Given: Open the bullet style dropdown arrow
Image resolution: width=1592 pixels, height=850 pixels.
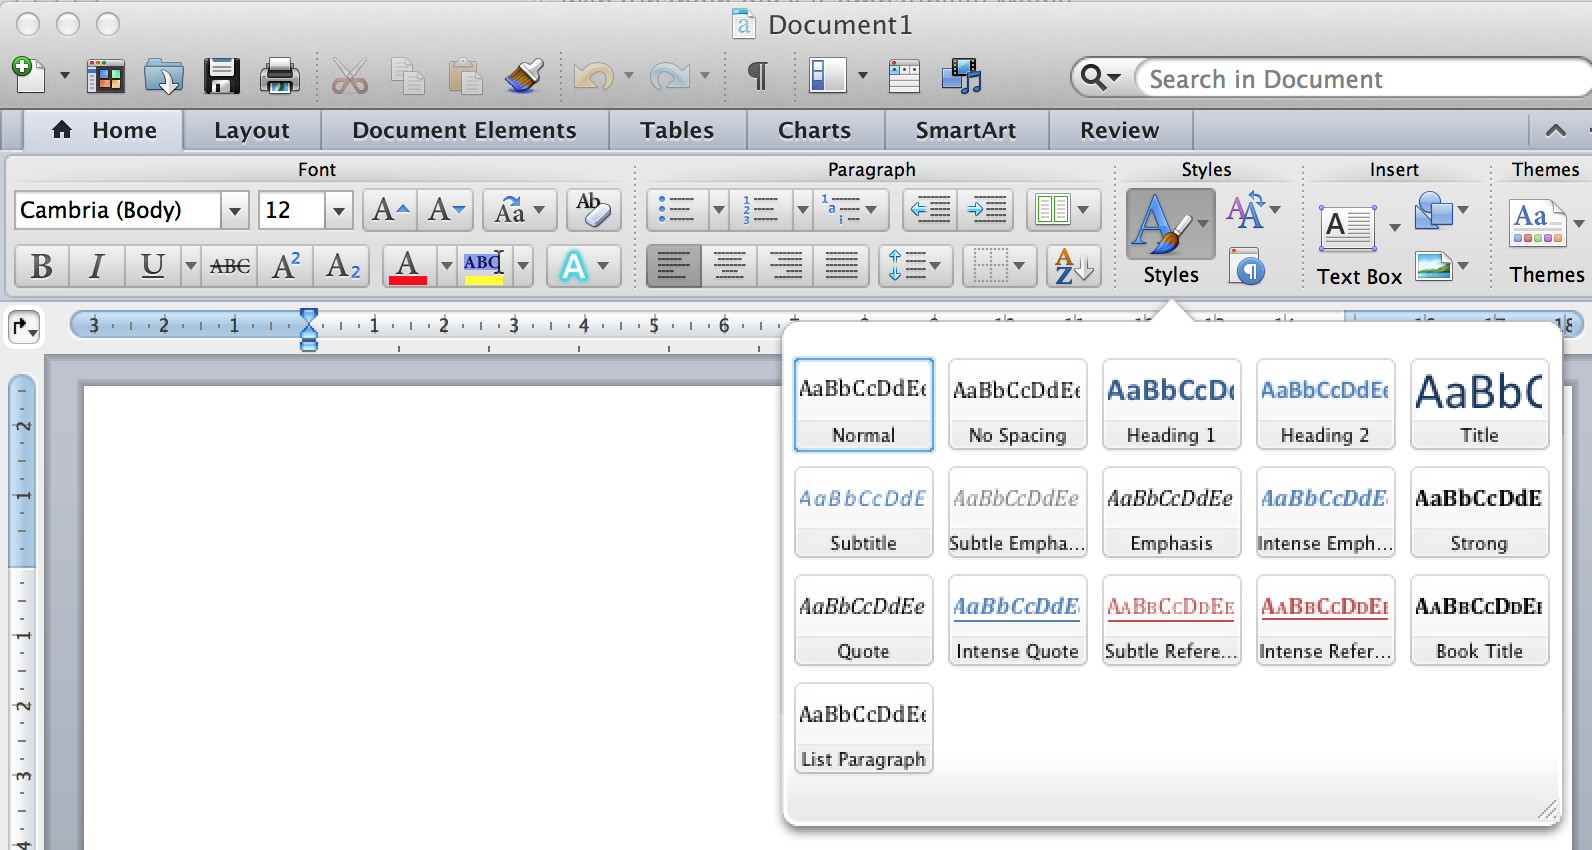Looking at the screenshot, I should tap(719, 210).
